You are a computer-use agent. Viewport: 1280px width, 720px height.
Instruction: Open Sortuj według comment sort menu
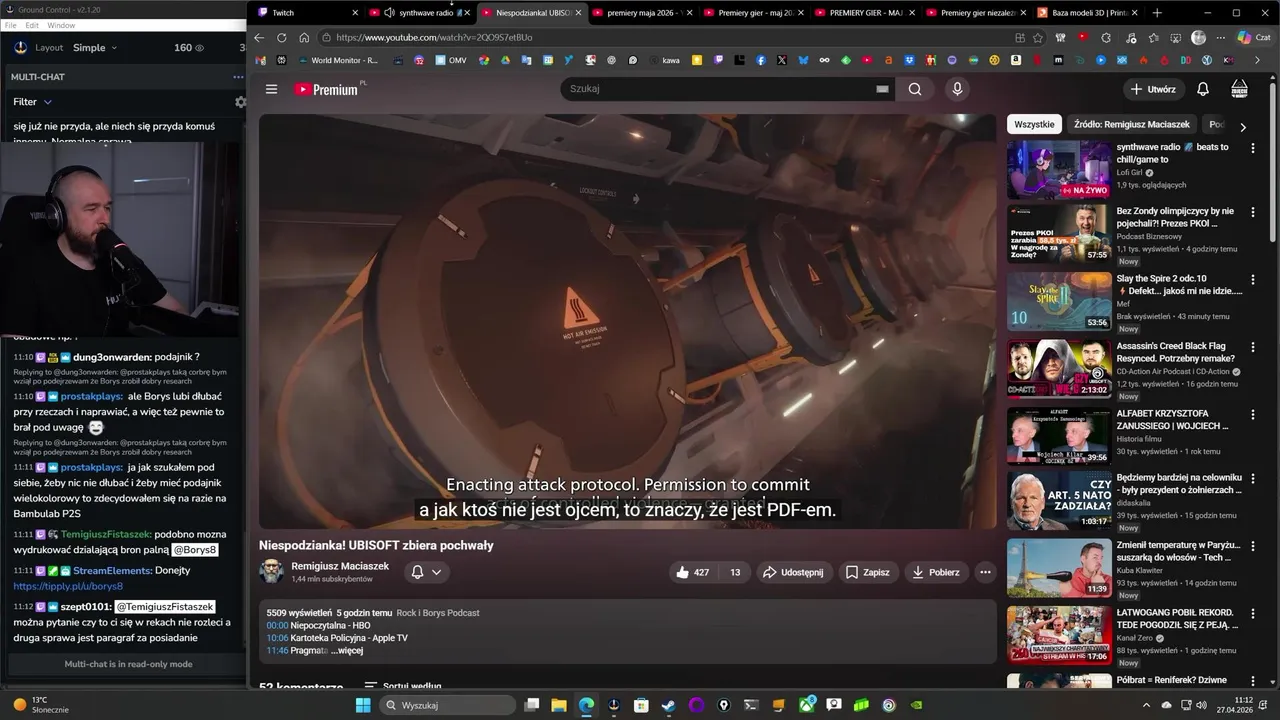(403, 686)
